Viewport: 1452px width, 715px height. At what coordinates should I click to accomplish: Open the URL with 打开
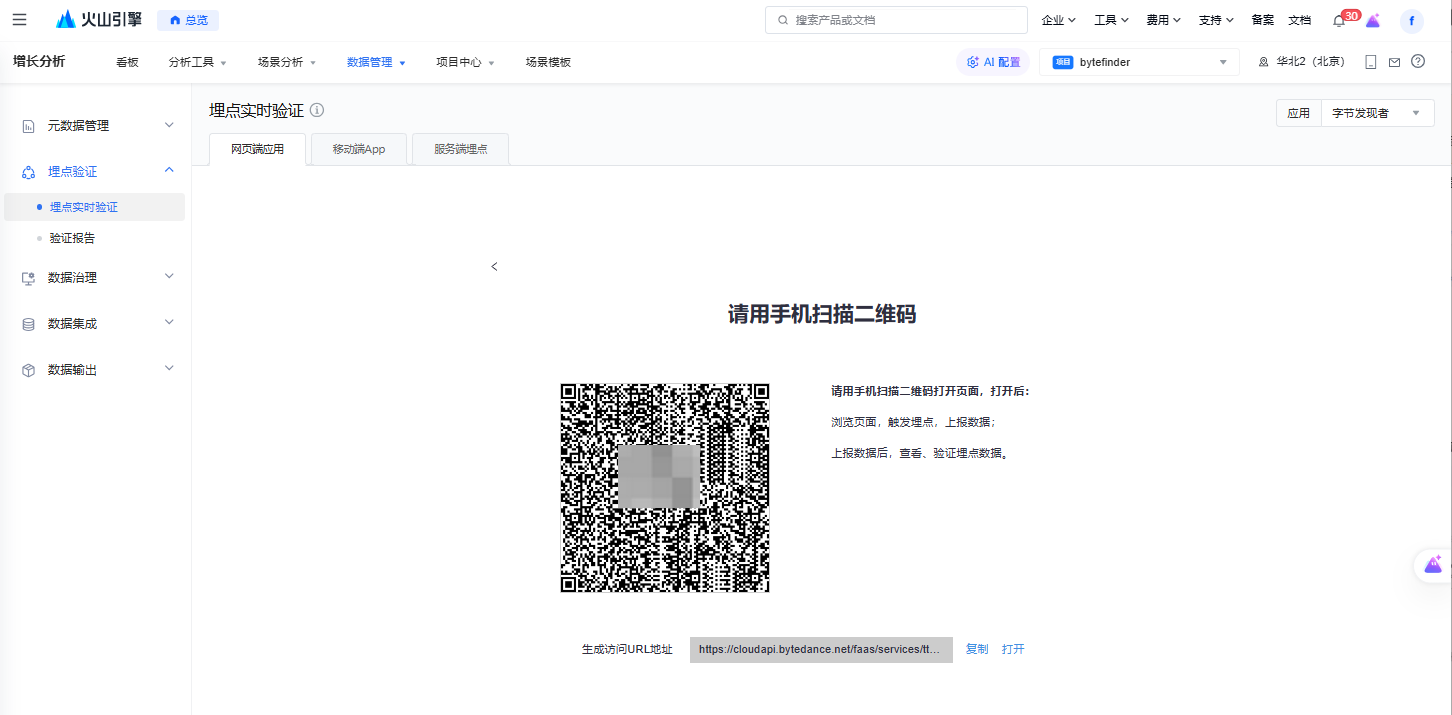pos(1013,649)
